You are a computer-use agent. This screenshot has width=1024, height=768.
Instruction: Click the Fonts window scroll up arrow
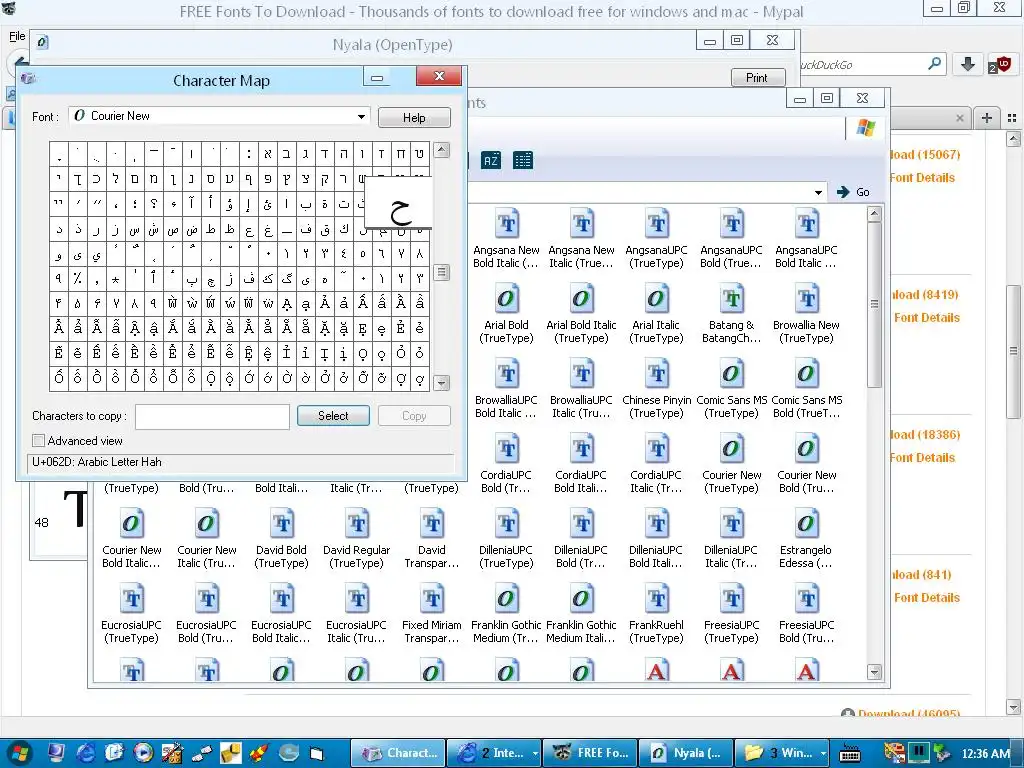coord(874,214)
